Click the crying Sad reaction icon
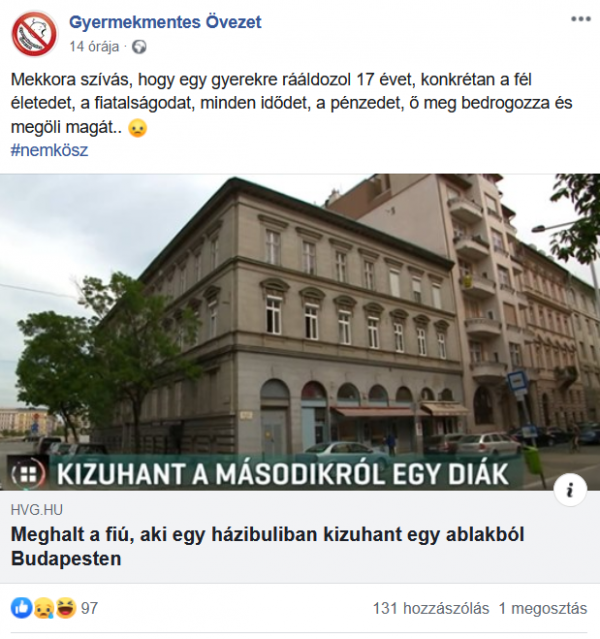600x639 pixels. (x=43, y=608)
